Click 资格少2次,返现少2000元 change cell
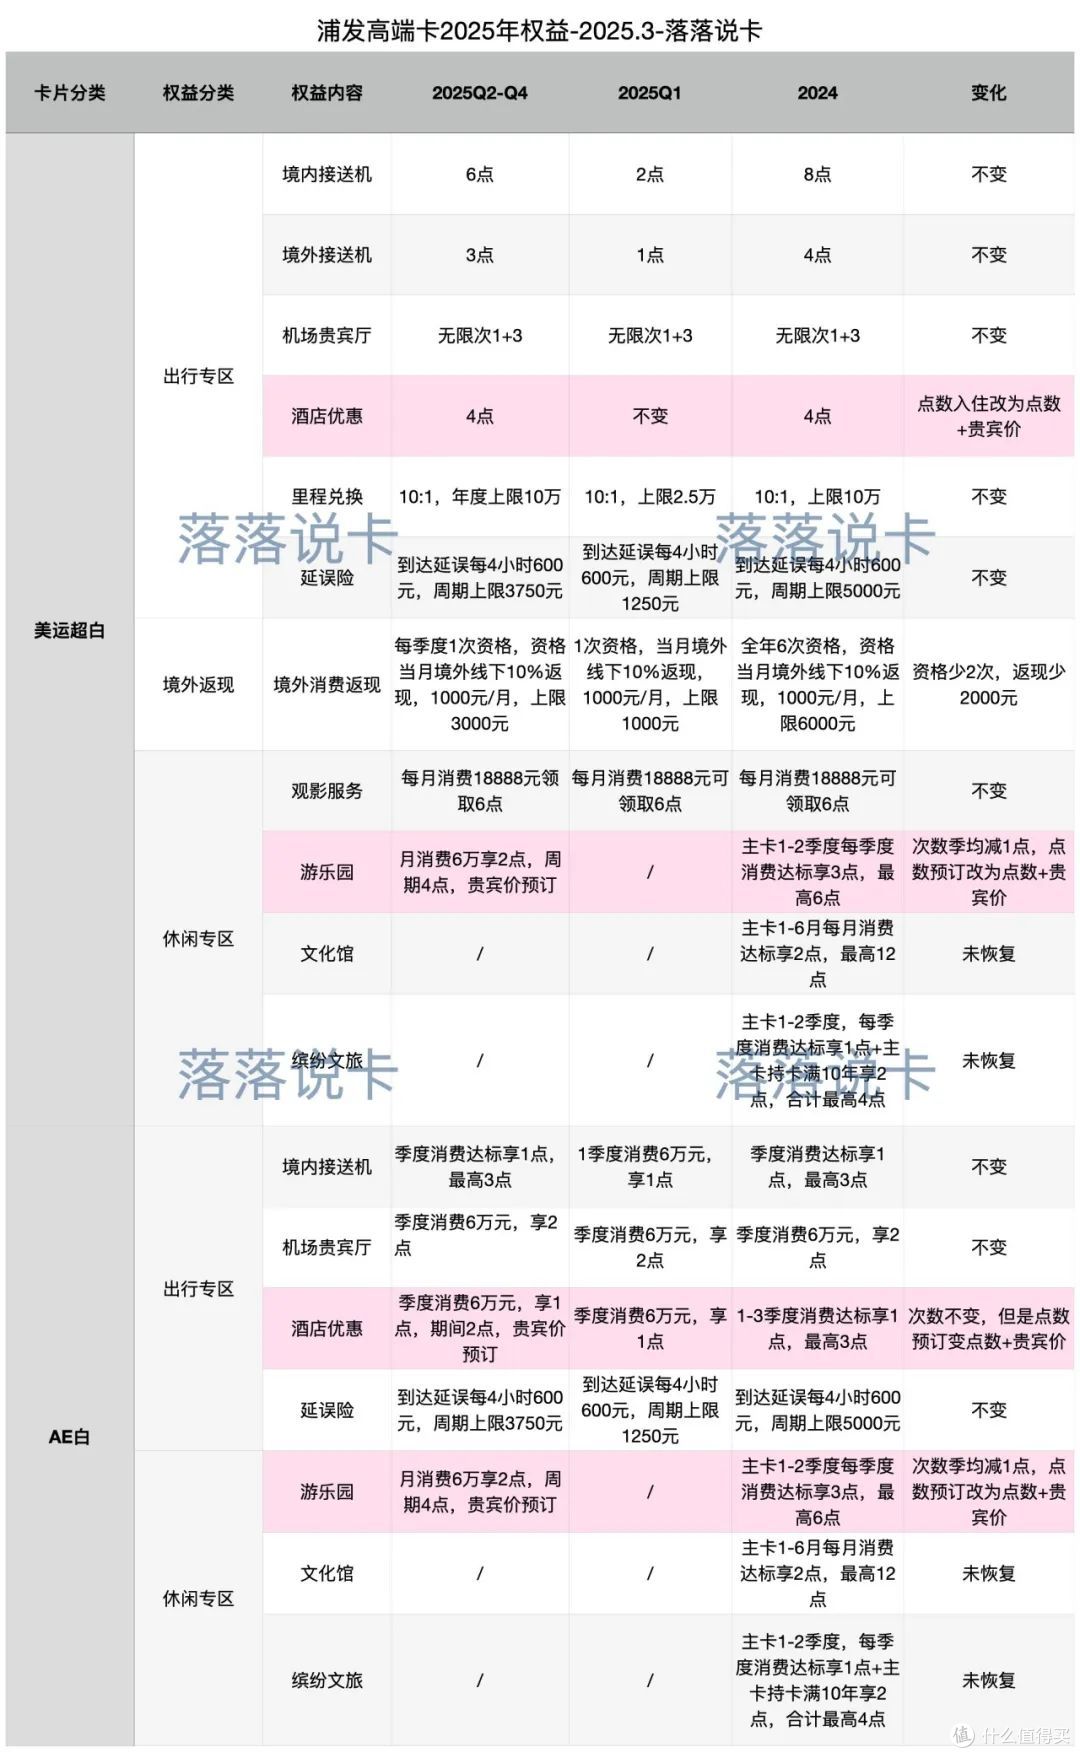This screenshot has width=1080, height=1758. click(x=988, y=685)
